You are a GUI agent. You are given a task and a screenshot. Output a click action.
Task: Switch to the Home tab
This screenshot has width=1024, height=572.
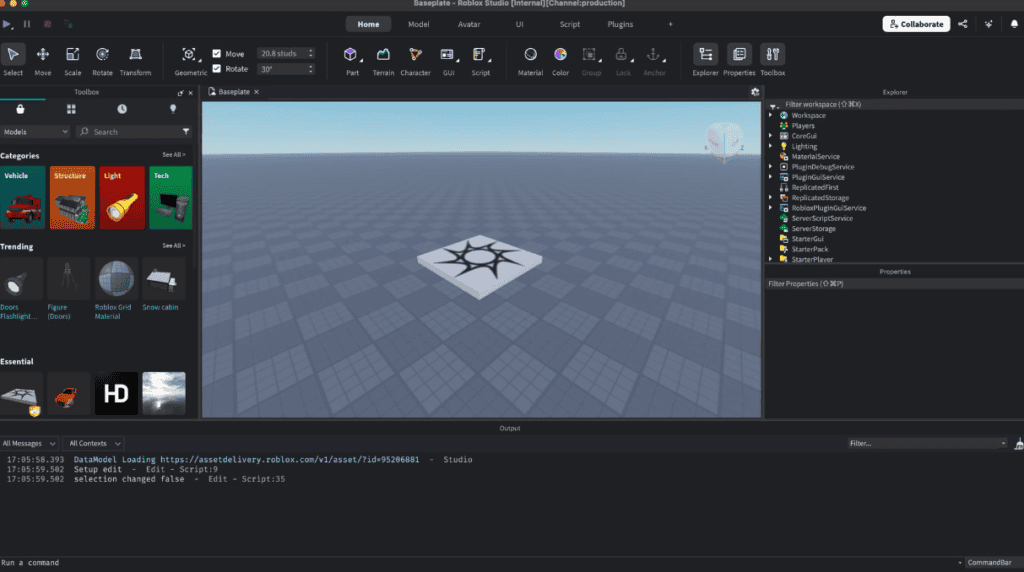(368, 24)
